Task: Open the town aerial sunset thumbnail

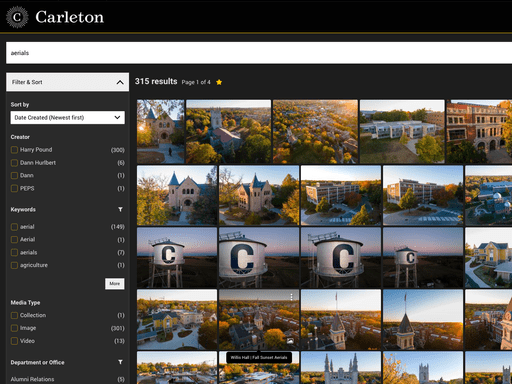Action: click(x=315, y=131)
